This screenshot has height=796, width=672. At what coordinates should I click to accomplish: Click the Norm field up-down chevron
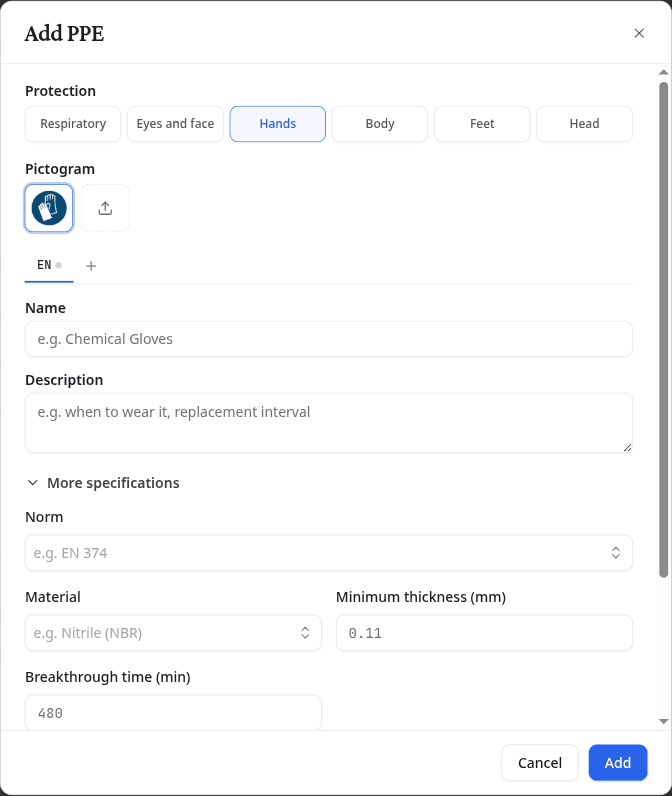(x=616, y=553)
